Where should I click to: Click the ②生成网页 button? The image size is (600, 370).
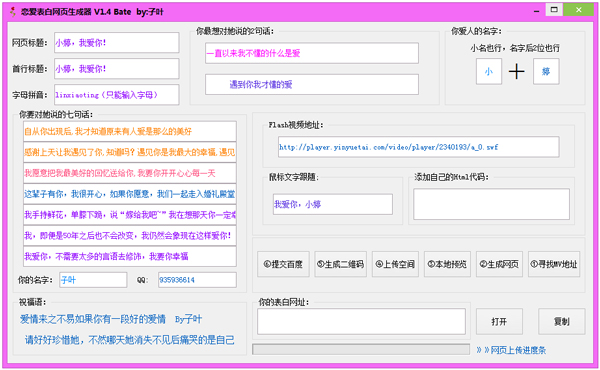point(499,264)
